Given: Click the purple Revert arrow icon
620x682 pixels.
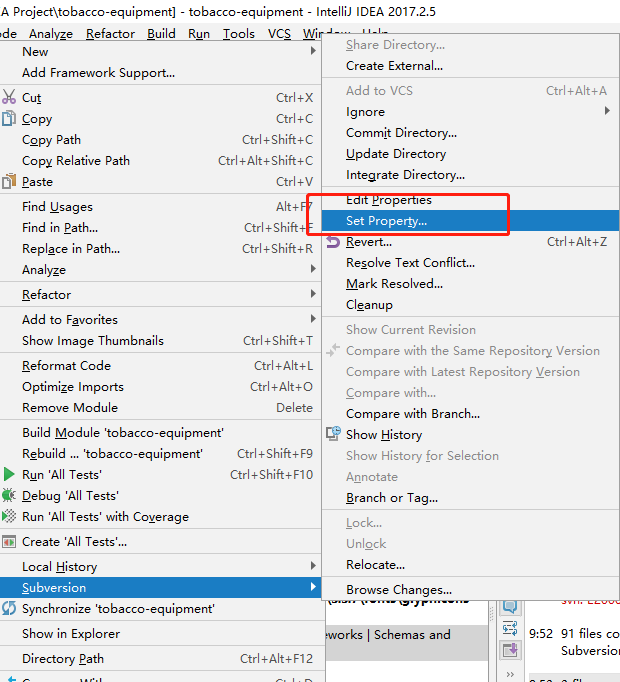Looking at the screenshot, I should [333, 241].
